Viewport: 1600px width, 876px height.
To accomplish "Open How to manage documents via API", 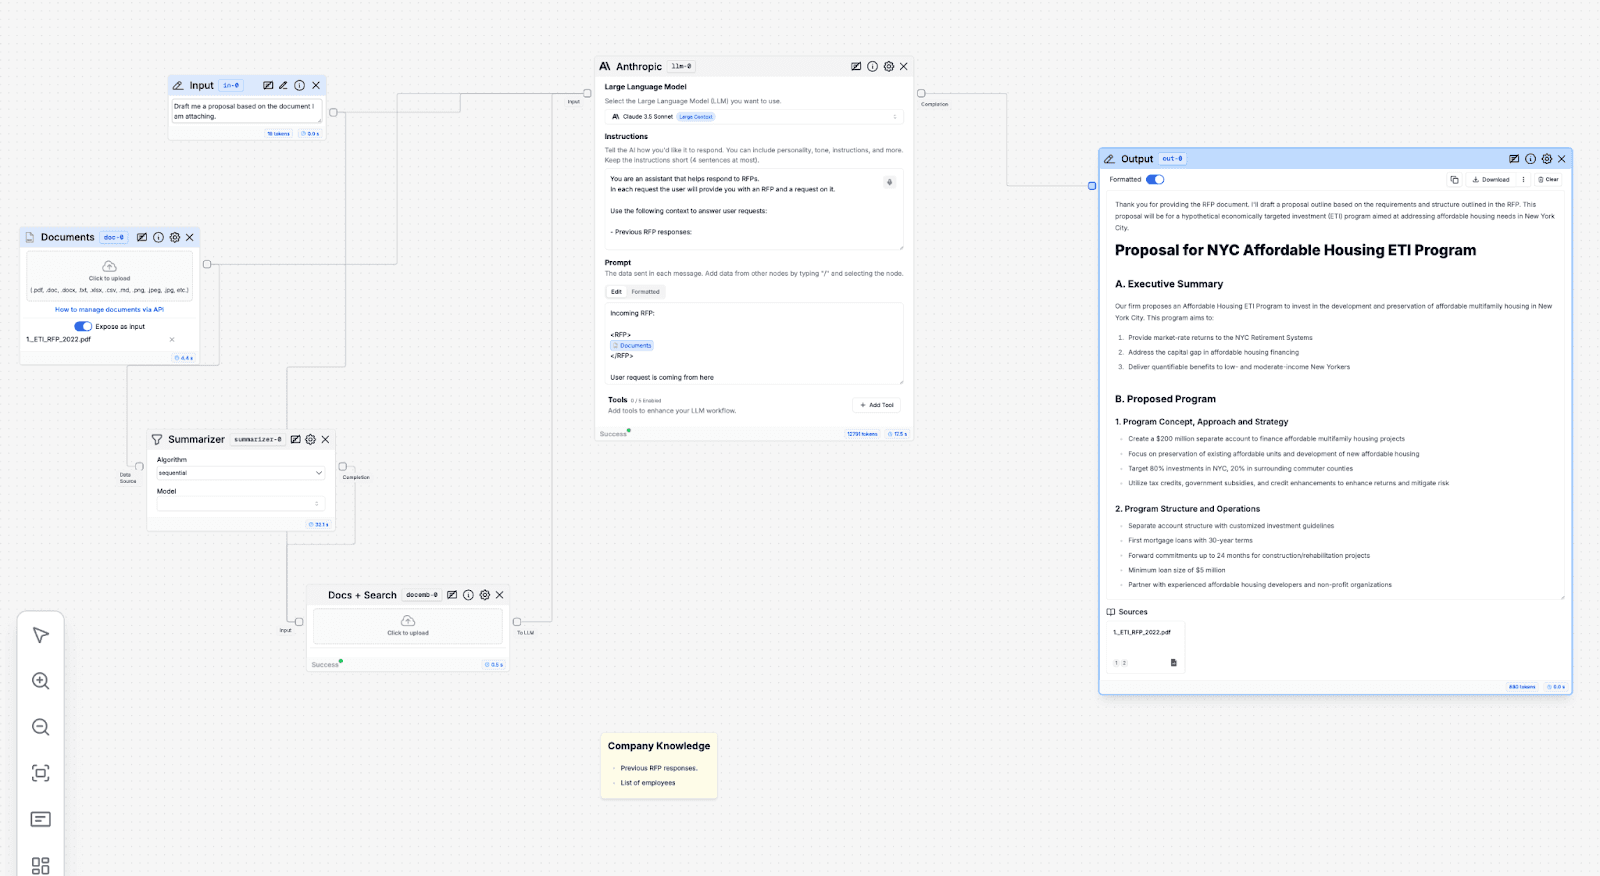I will [x=109, y=310].
